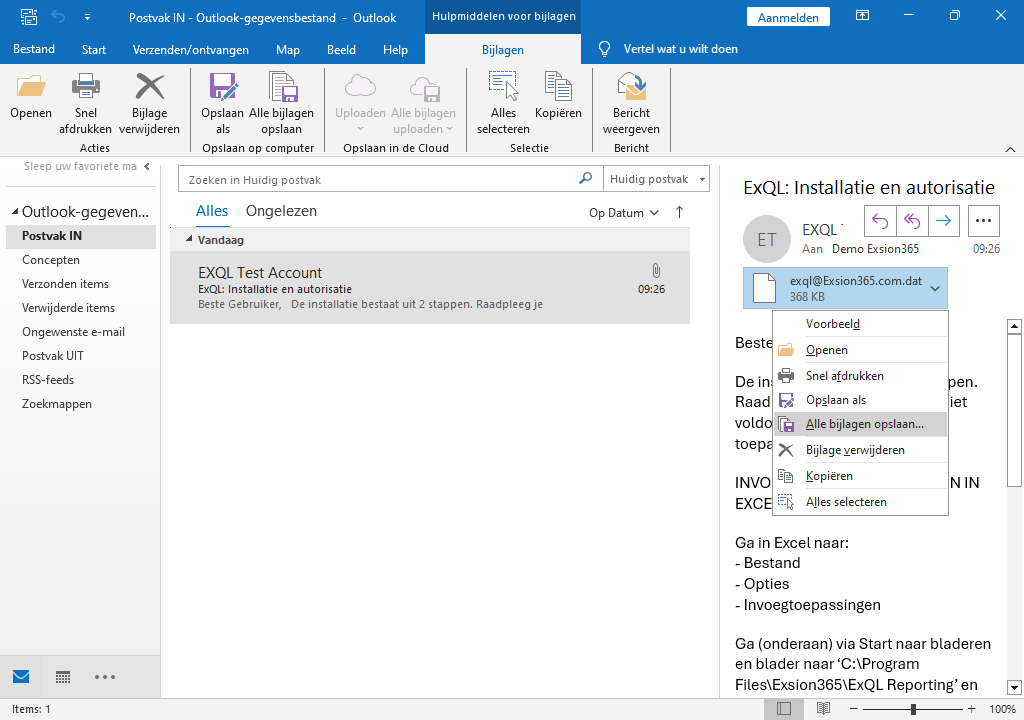The height and width of the screenshot is (720, 1024).
Task: Show the Ongelezen mail filter
Action: click(281, 211)
